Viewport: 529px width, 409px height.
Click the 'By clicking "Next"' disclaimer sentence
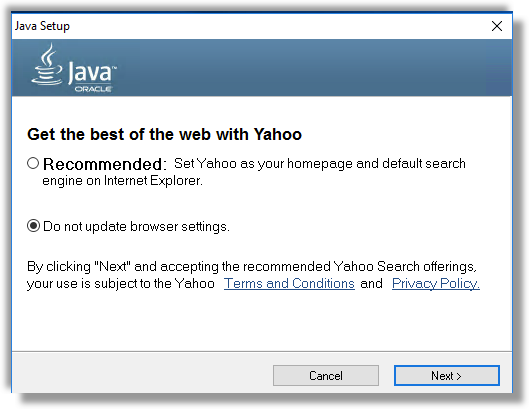point(252,267)
